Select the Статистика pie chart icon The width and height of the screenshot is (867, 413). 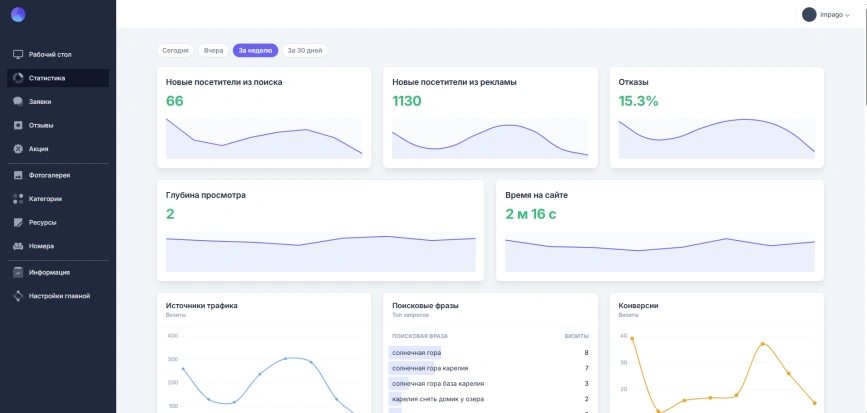click(x=18, y=78)
